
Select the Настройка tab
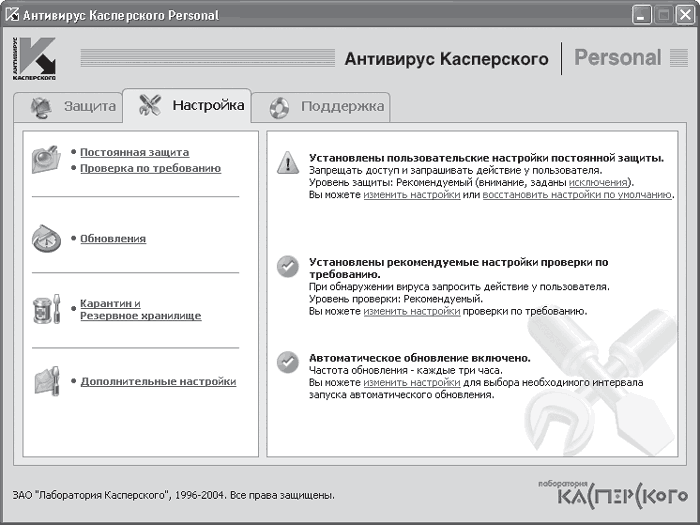187,105
